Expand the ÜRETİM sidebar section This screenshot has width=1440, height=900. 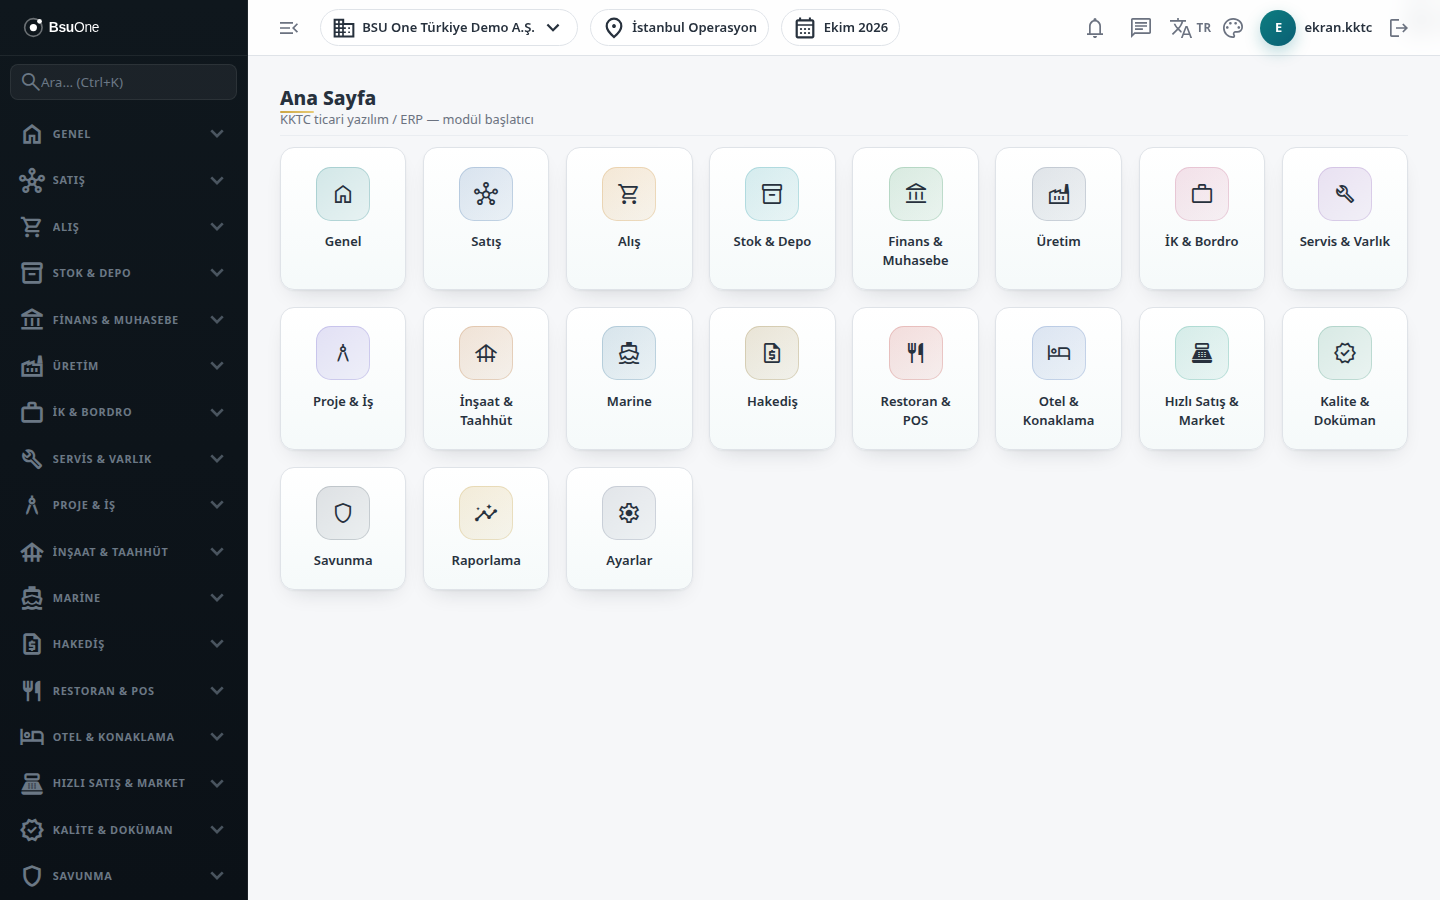pos(124,366)
